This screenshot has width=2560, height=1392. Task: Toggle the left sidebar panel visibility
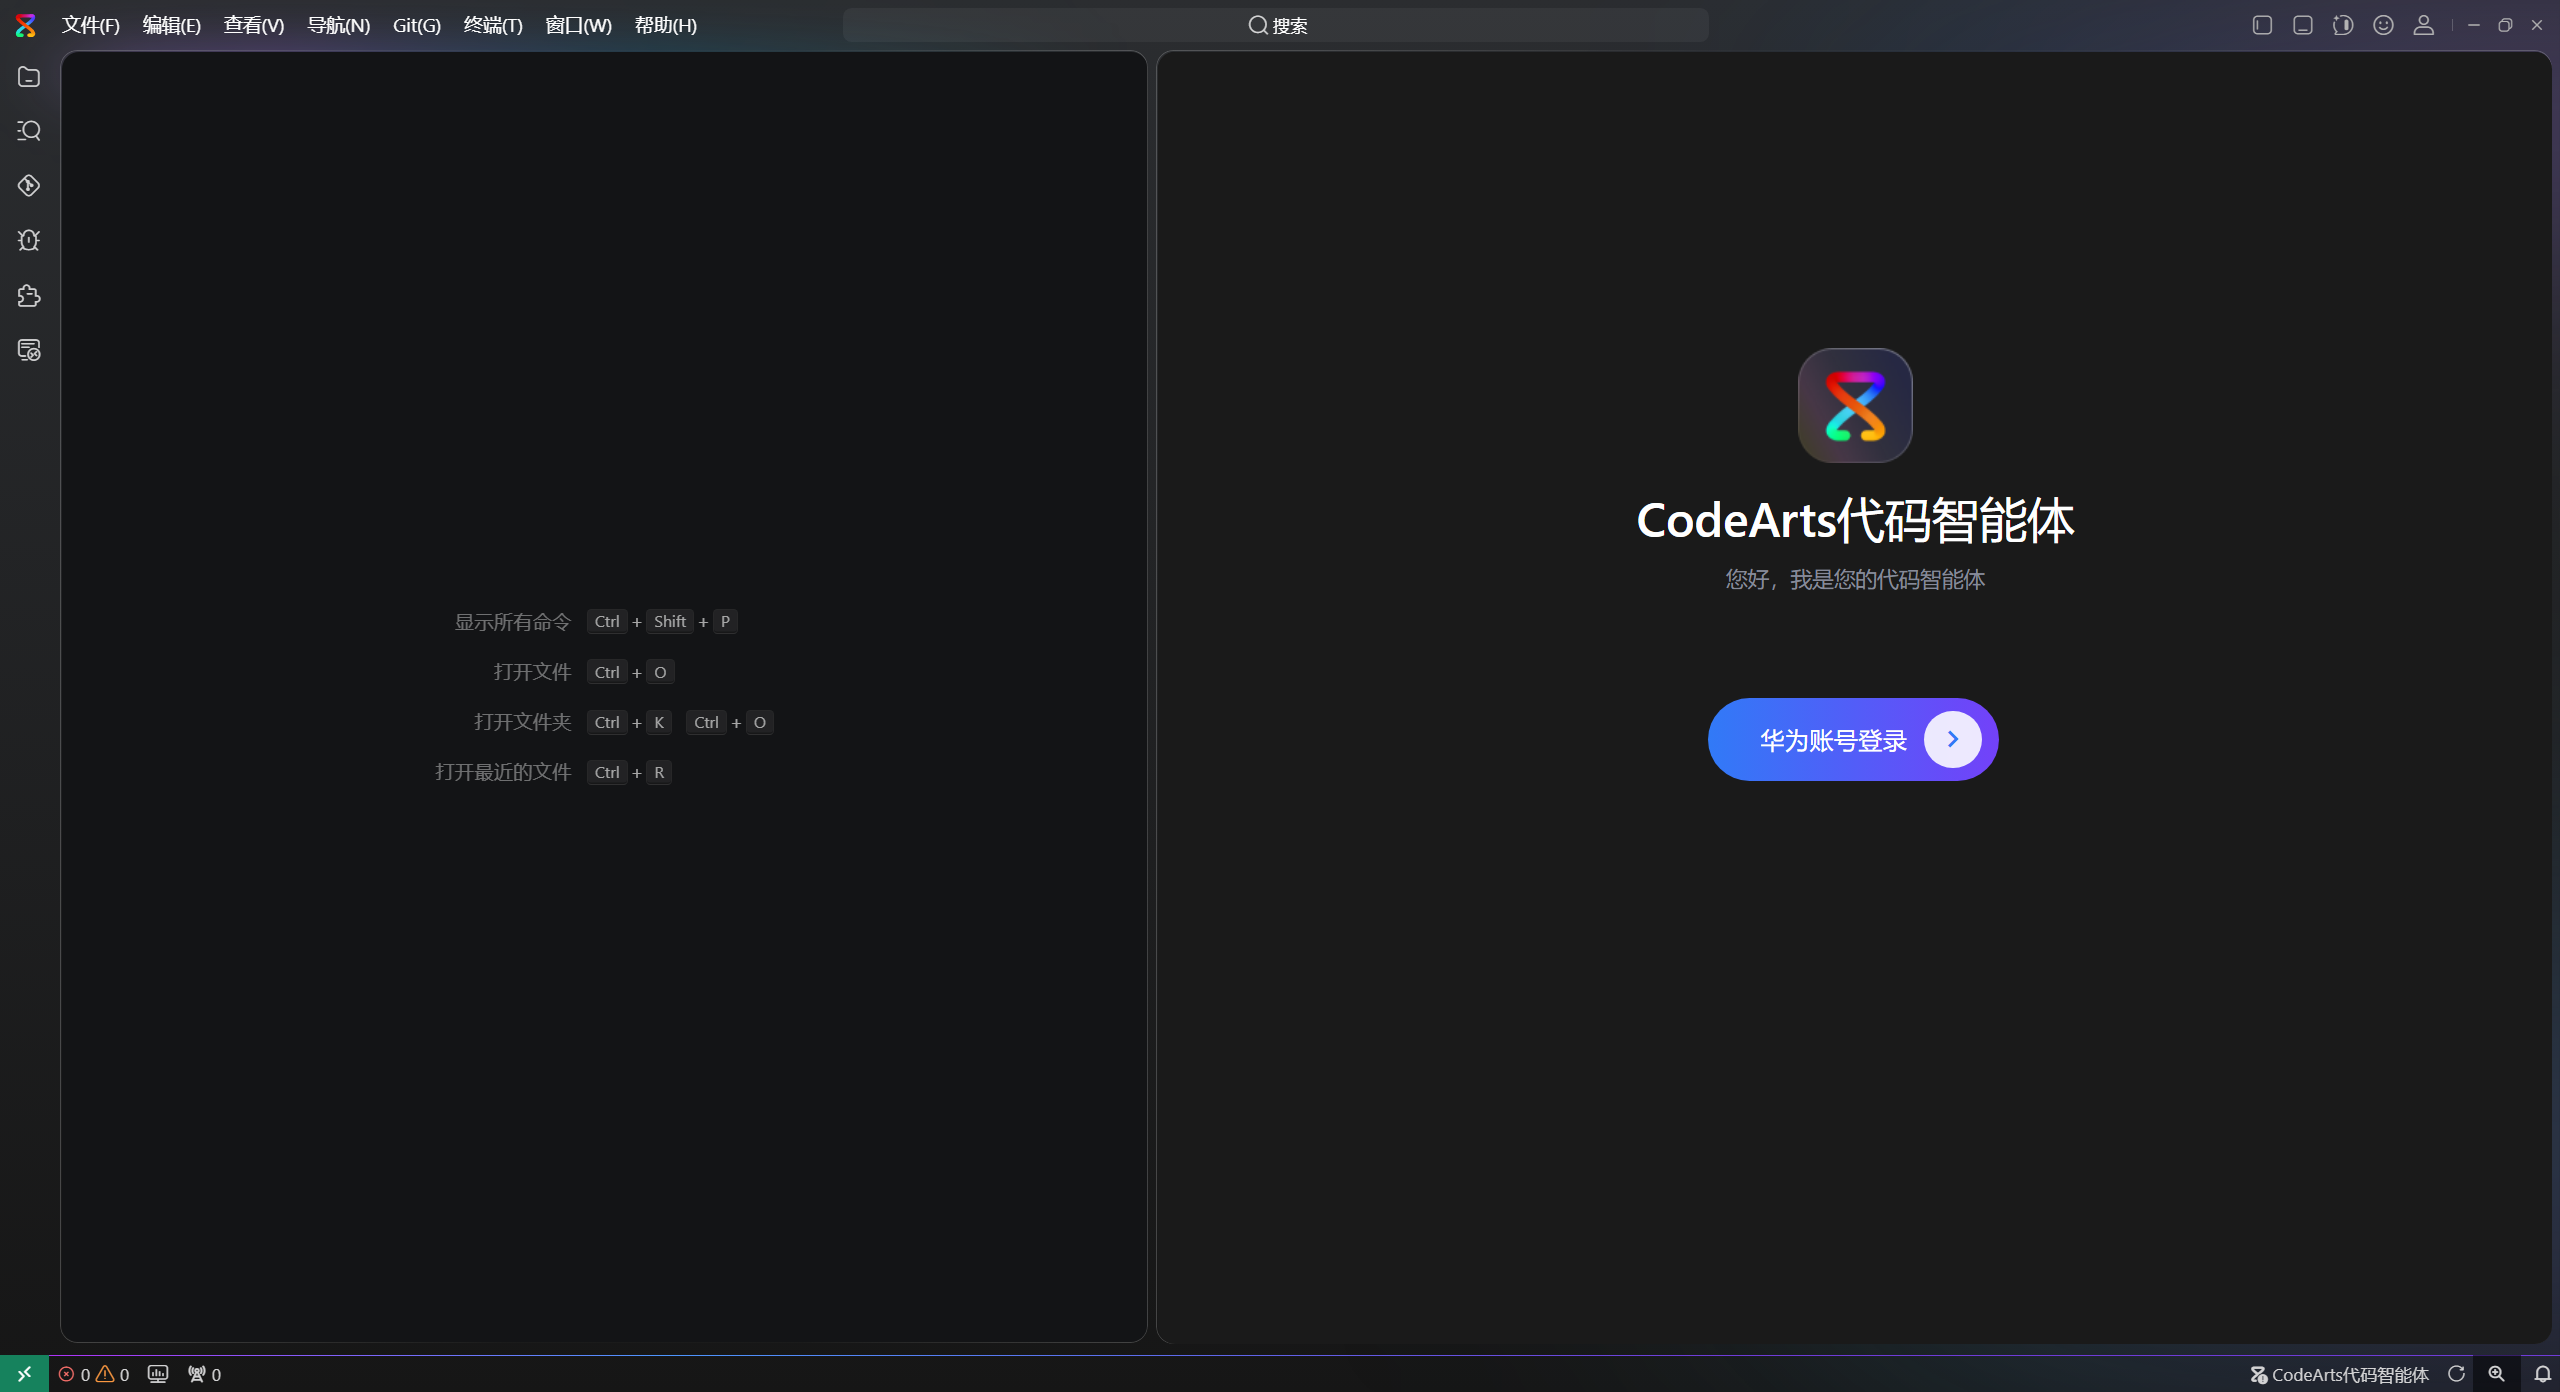point(2262,25)
